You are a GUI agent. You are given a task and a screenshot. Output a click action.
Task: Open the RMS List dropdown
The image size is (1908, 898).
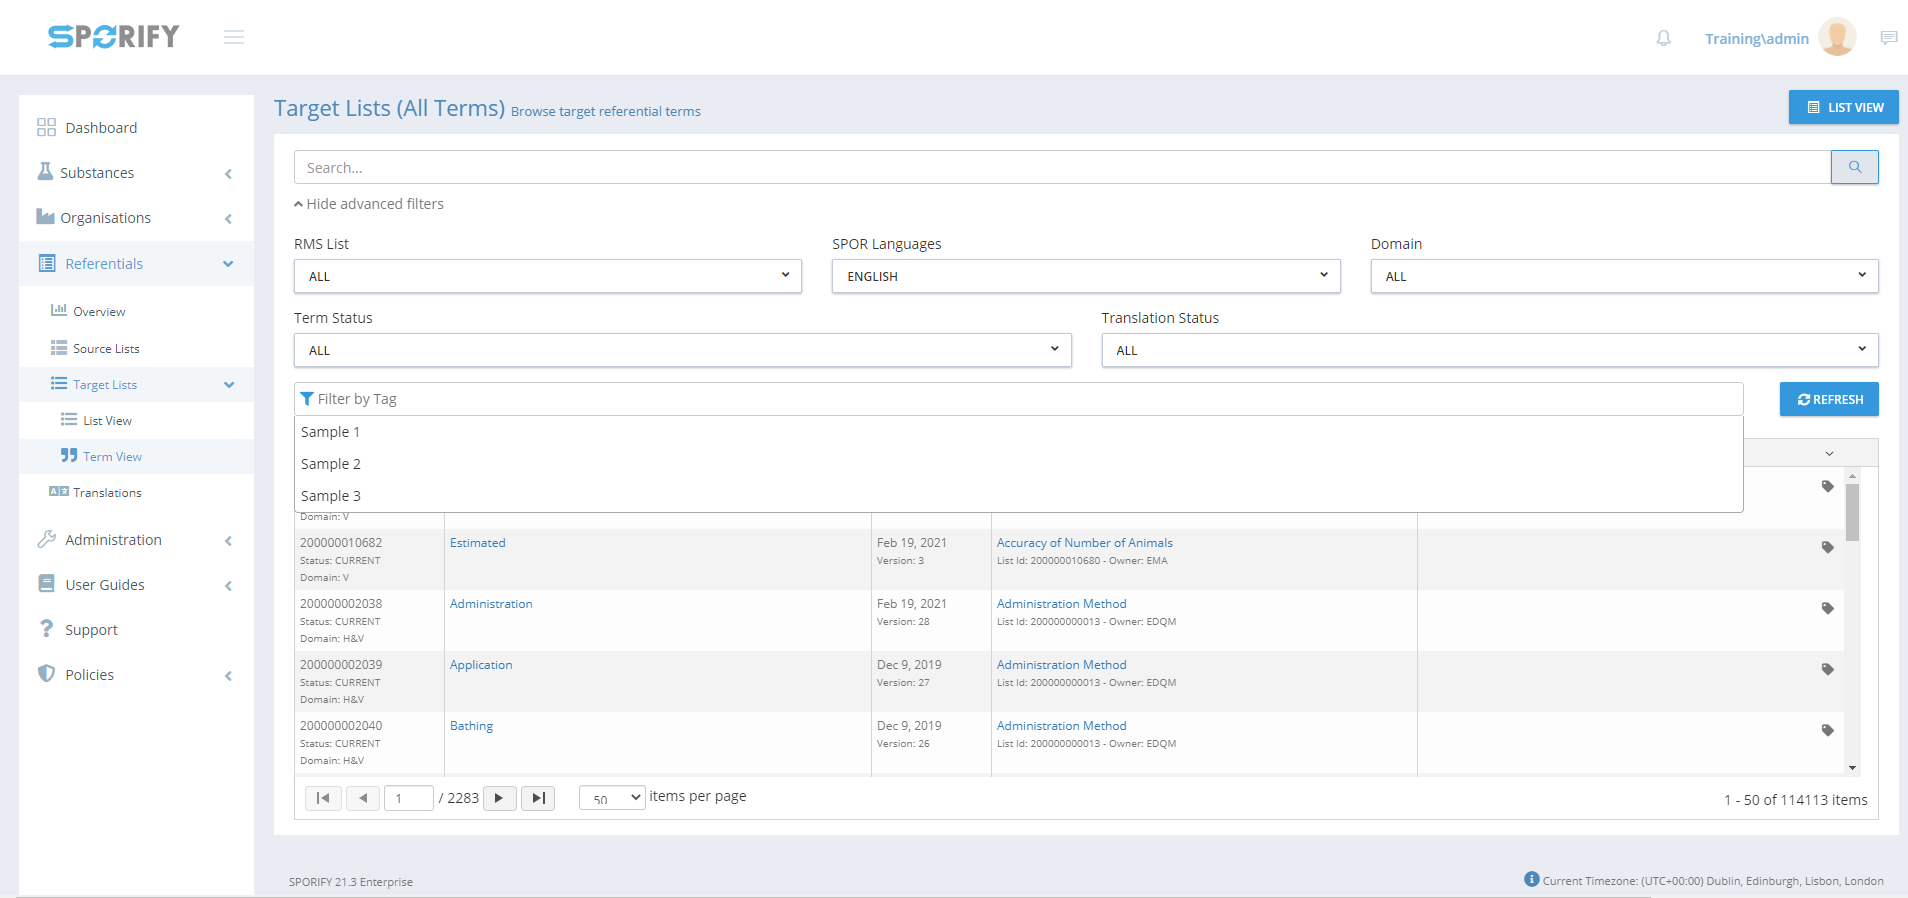547,276
